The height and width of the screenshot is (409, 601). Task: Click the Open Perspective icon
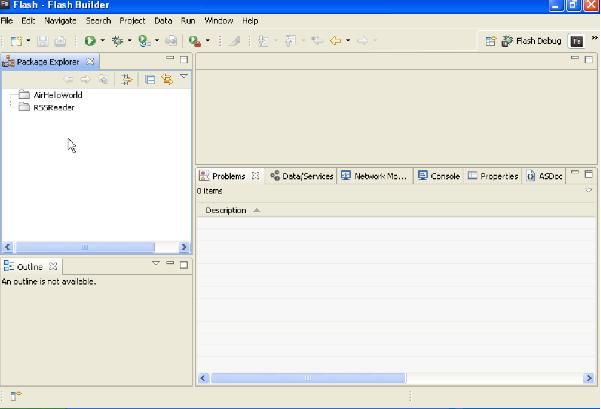(x=490, y=41)
